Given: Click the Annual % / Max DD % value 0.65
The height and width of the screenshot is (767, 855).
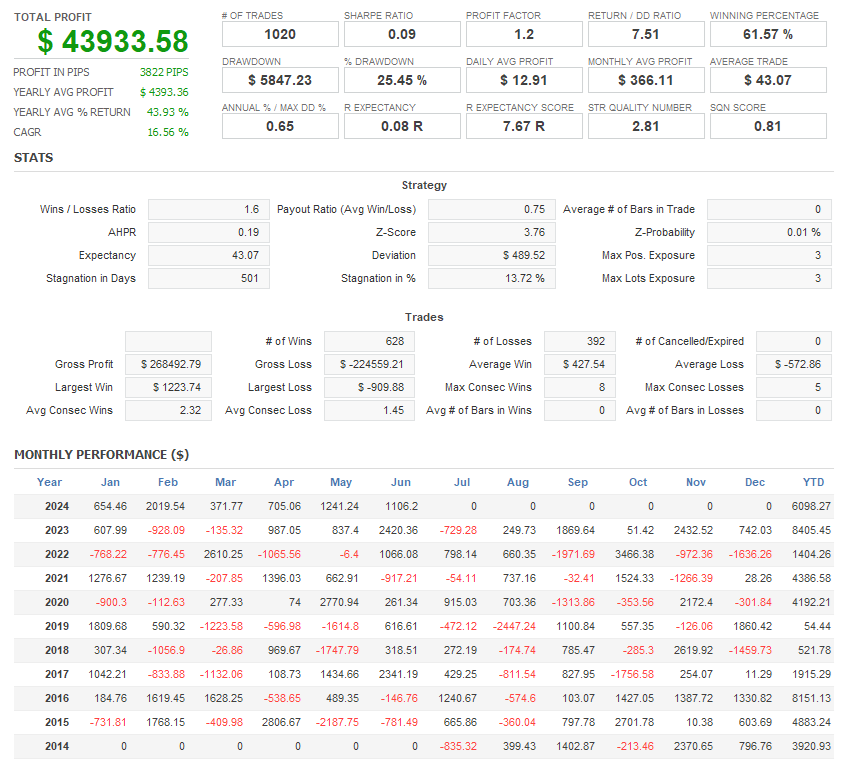Looking at the screenshot, I should [280, 126].
